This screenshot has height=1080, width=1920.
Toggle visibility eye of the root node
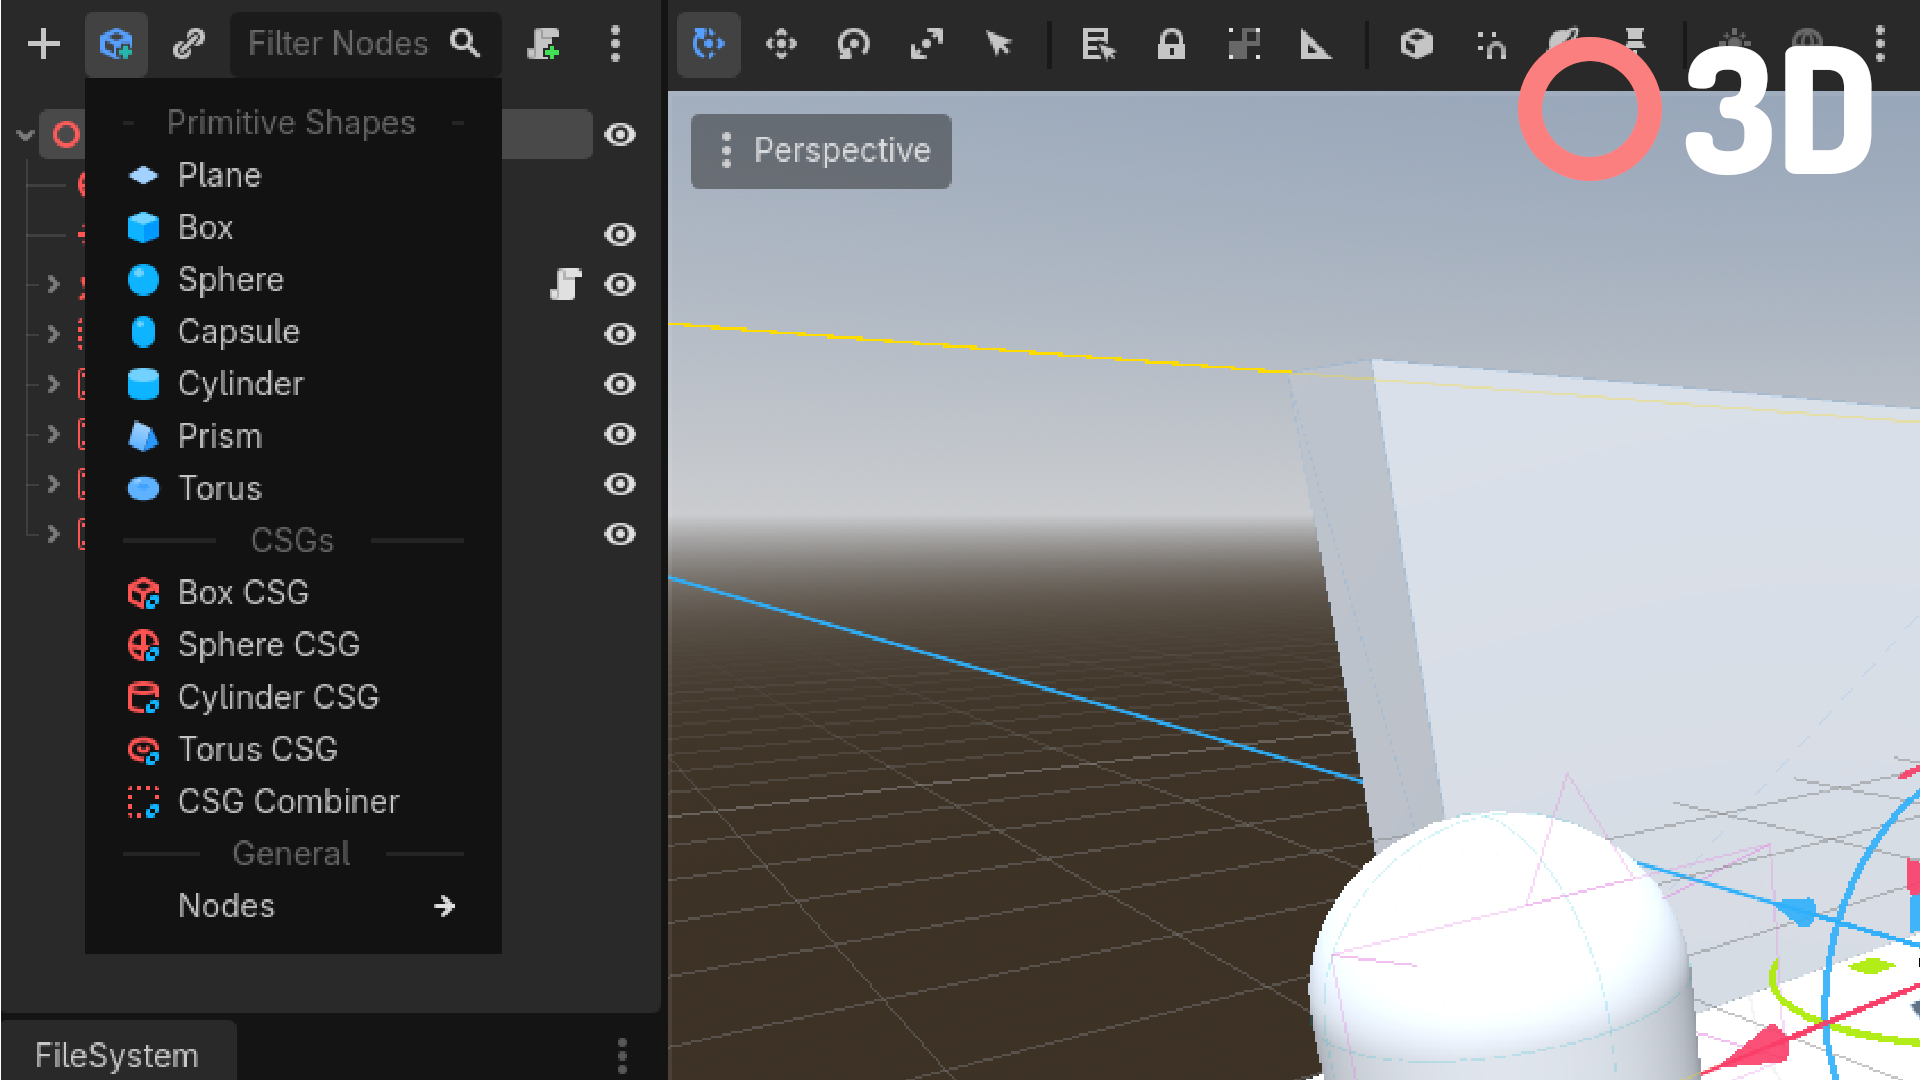click(620, 134)
